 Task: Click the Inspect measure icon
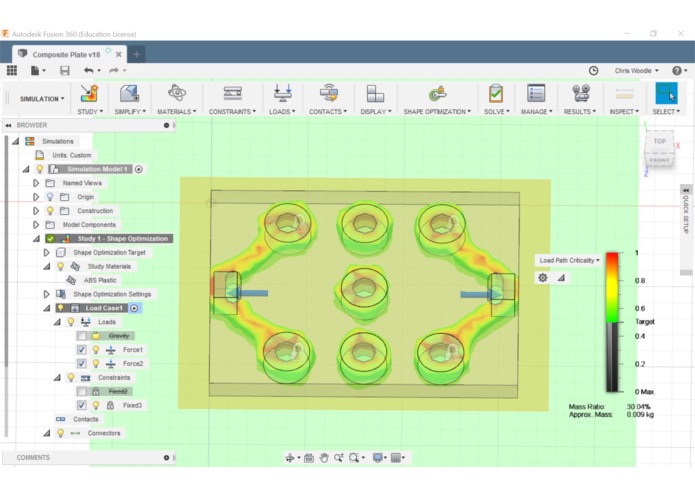[x=624, y=93]
